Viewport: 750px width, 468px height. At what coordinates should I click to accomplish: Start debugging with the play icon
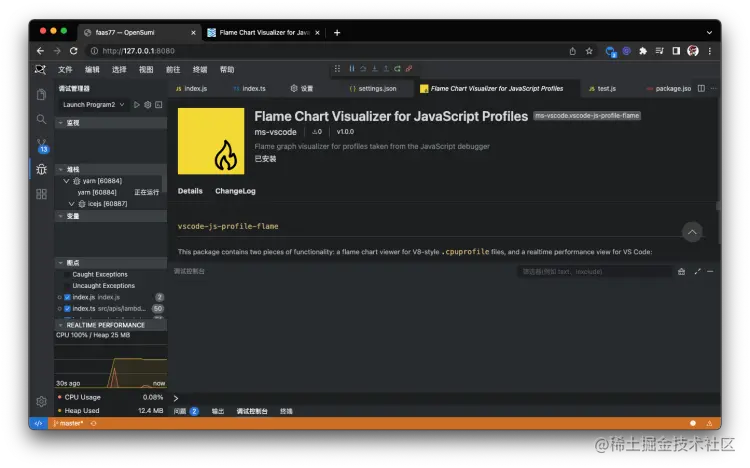coord(137,104)
